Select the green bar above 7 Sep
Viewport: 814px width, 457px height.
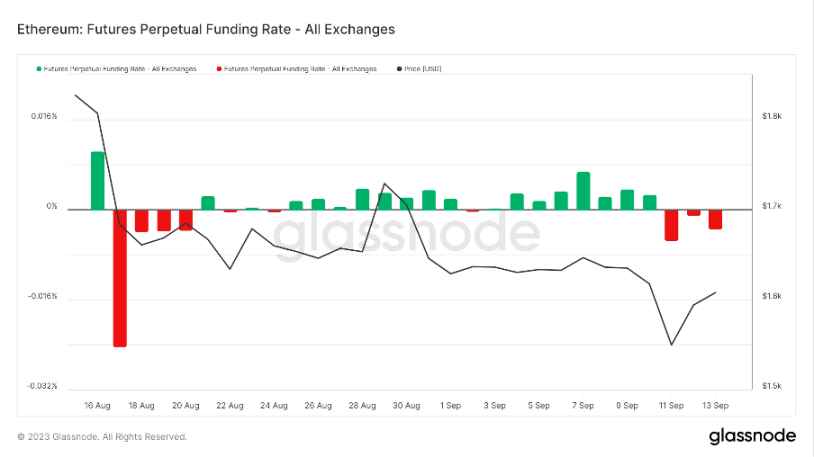(x=583, y=191)
